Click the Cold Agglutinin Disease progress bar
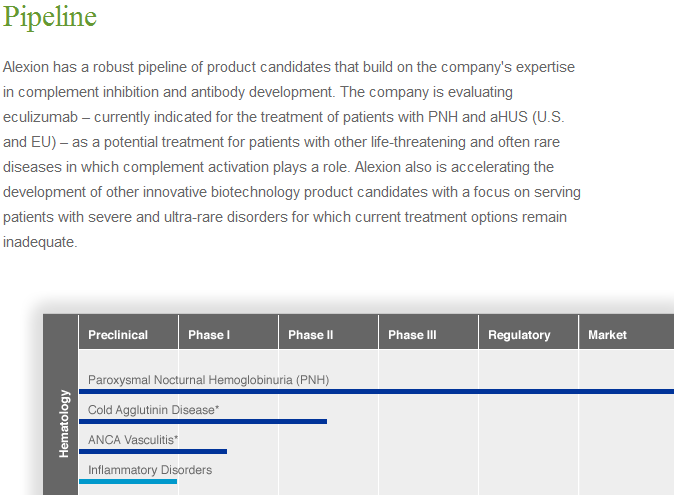Image resolution: width=674 pixels, height=495 pixels. pyautogui.click(x=203, y=422)
